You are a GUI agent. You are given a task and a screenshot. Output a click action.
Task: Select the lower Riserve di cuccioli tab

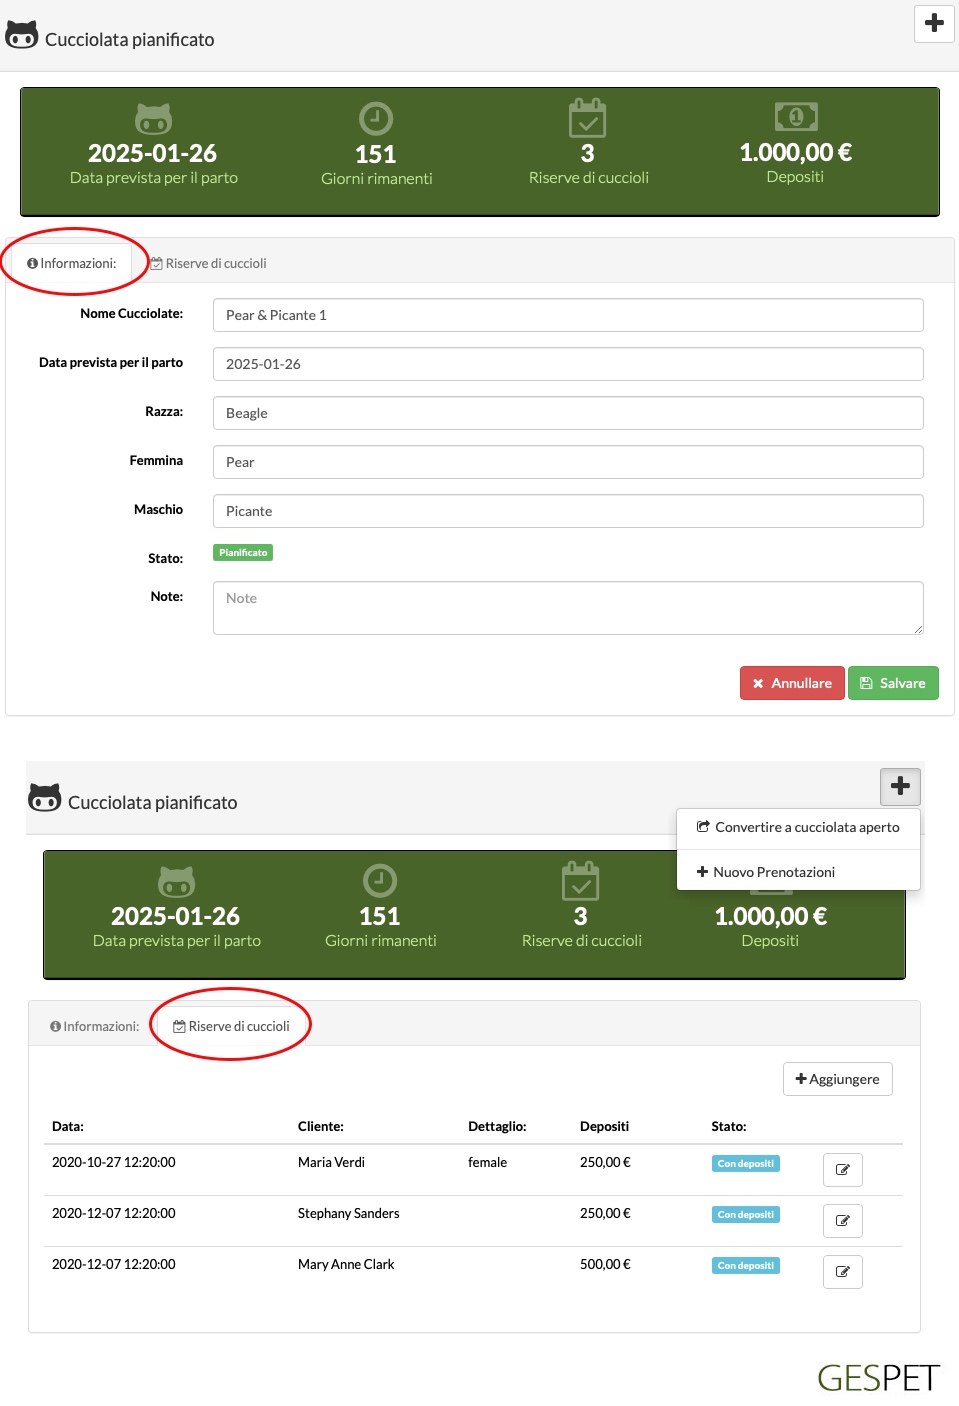click(231, 1026)
